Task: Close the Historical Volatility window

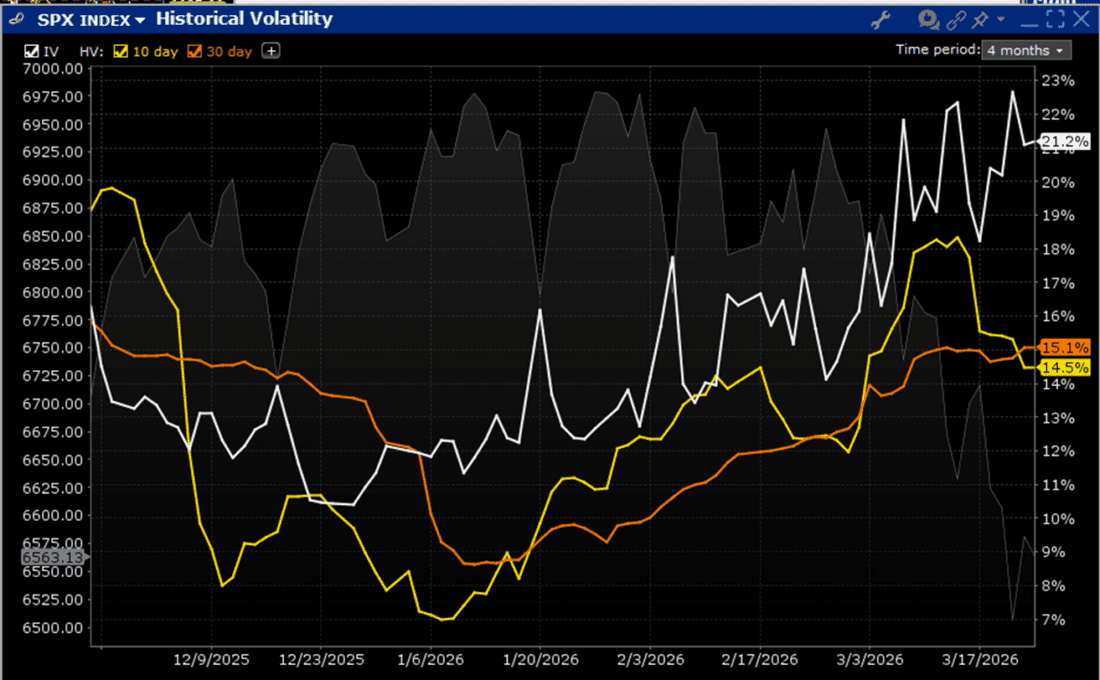Action: click(1080, 19)
